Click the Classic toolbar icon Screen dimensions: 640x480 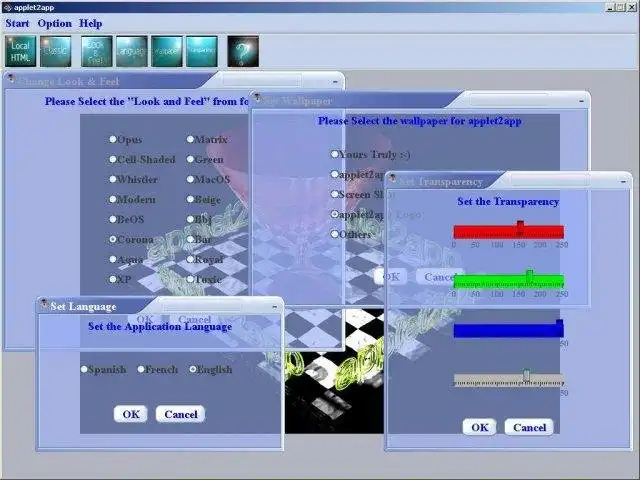(x=56, y=51)
